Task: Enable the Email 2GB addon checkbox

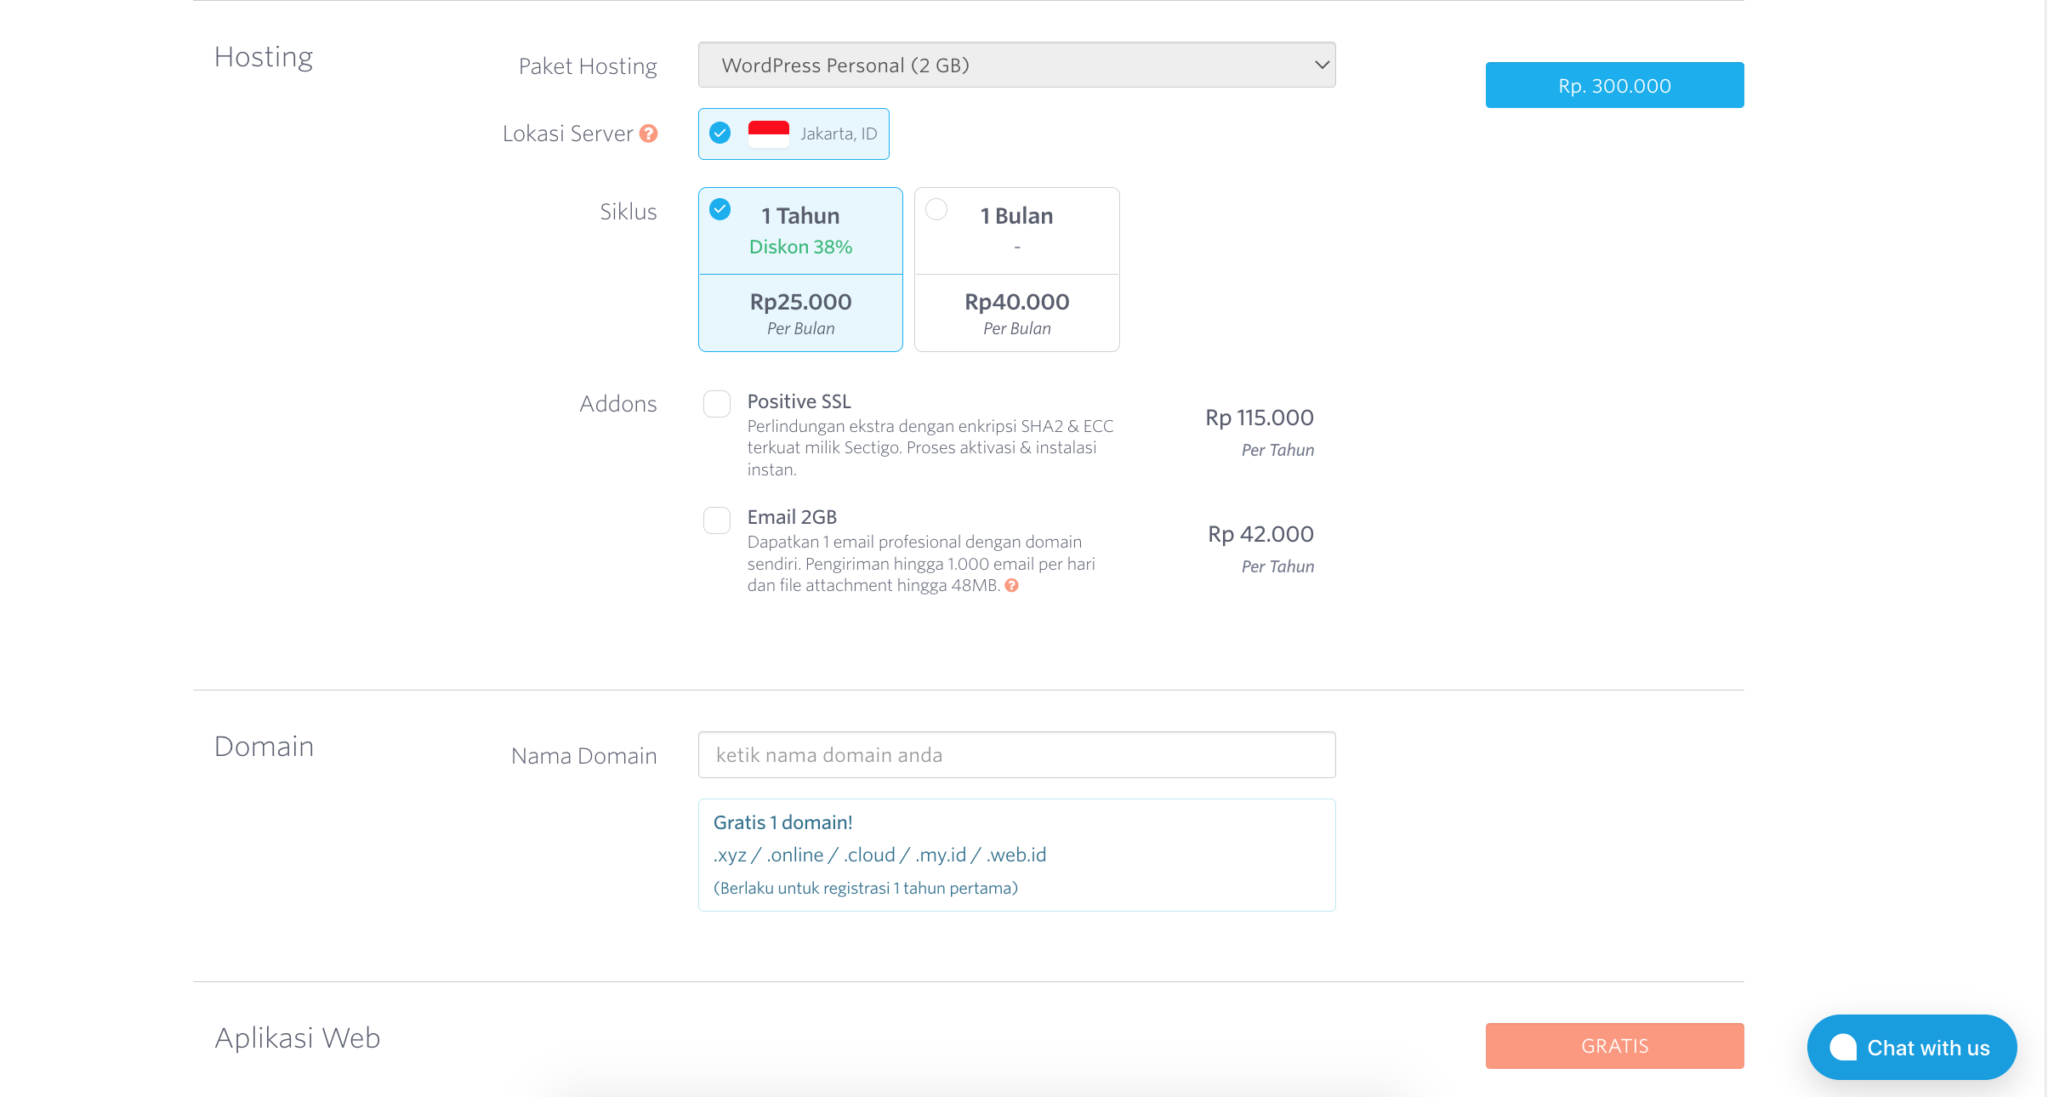Action: coord(716,519)
